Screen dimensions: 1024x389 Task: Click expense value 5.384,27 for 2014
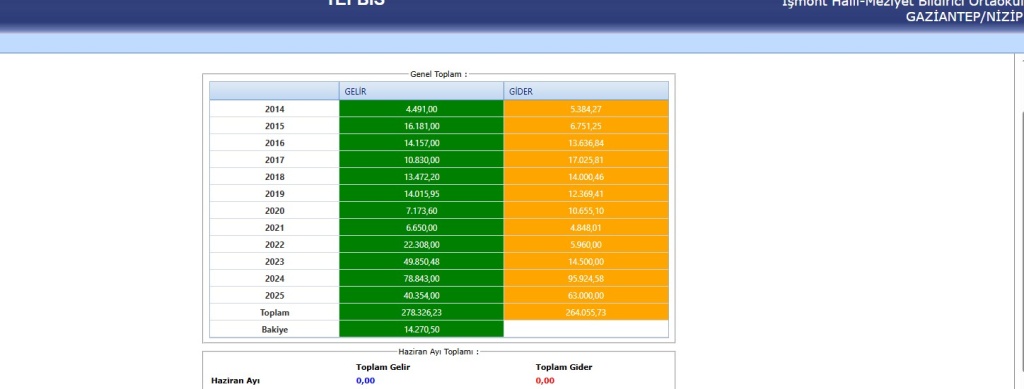pos(586,109)
